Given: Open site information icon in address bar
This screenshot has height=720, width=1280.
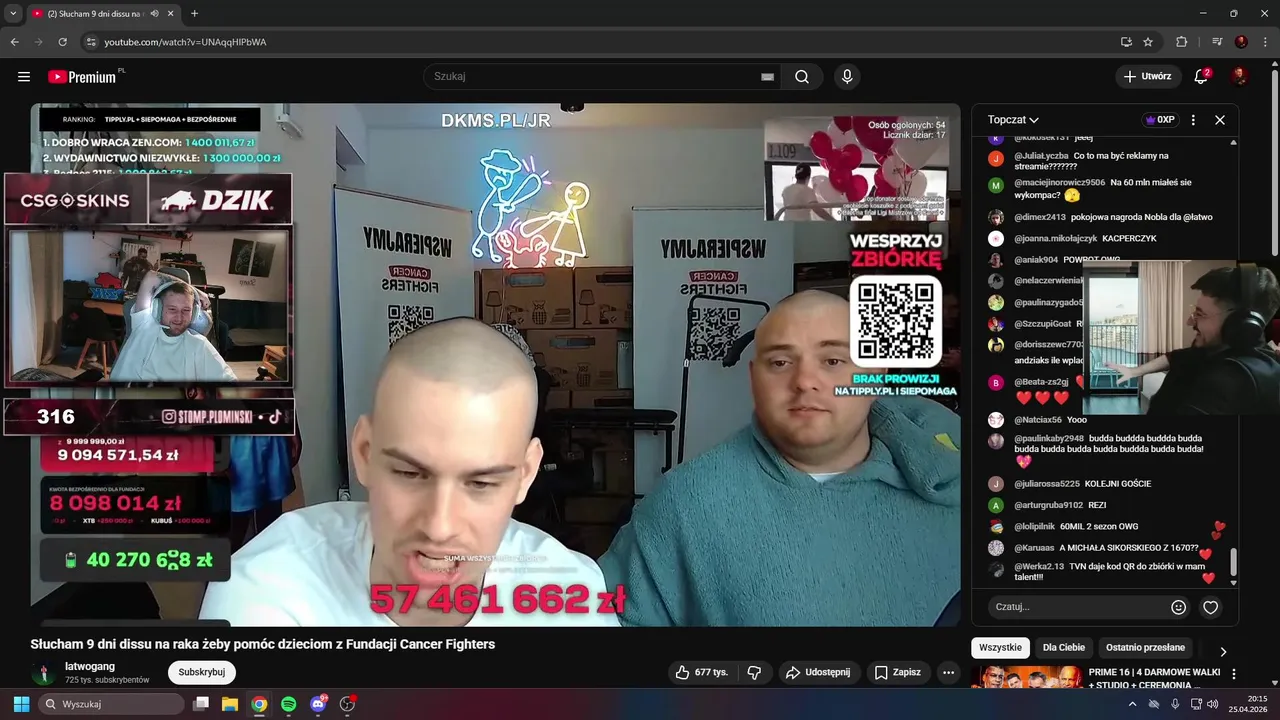Looking at the screenshot, I should [91, 42].
